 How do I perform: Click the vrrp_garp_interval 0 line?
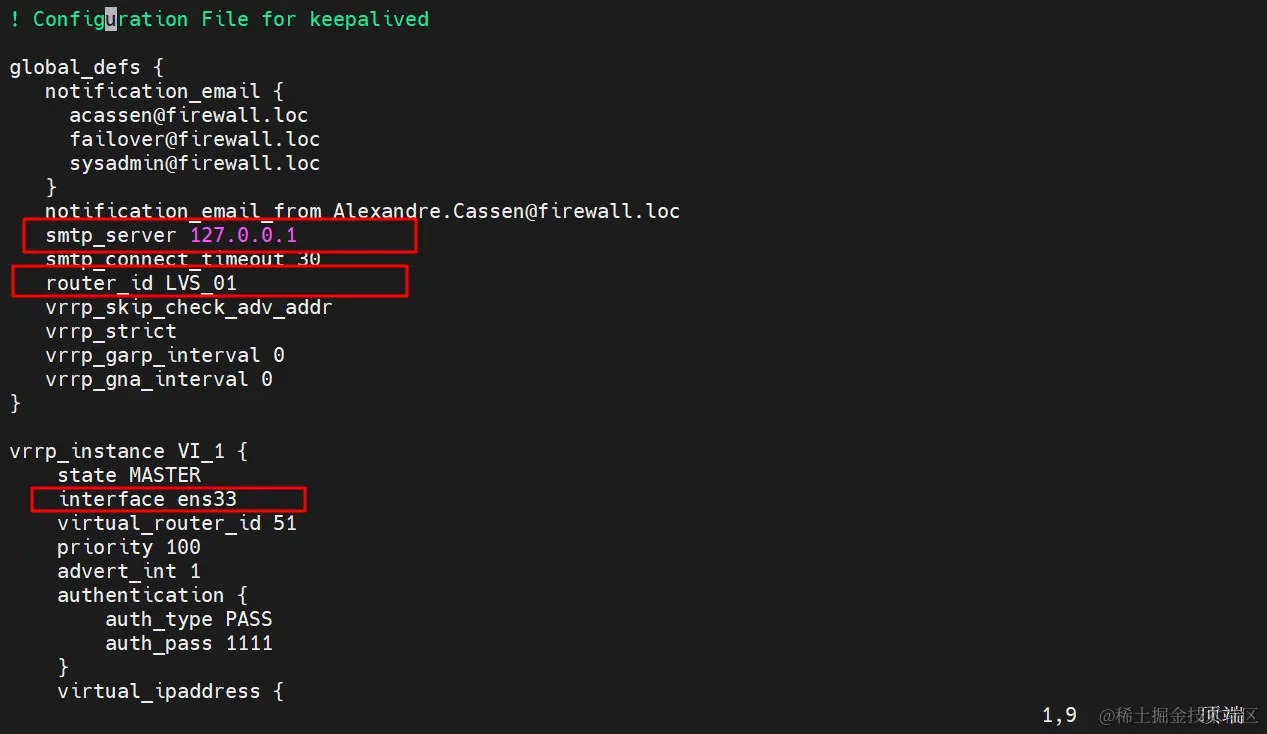point(165,355)
